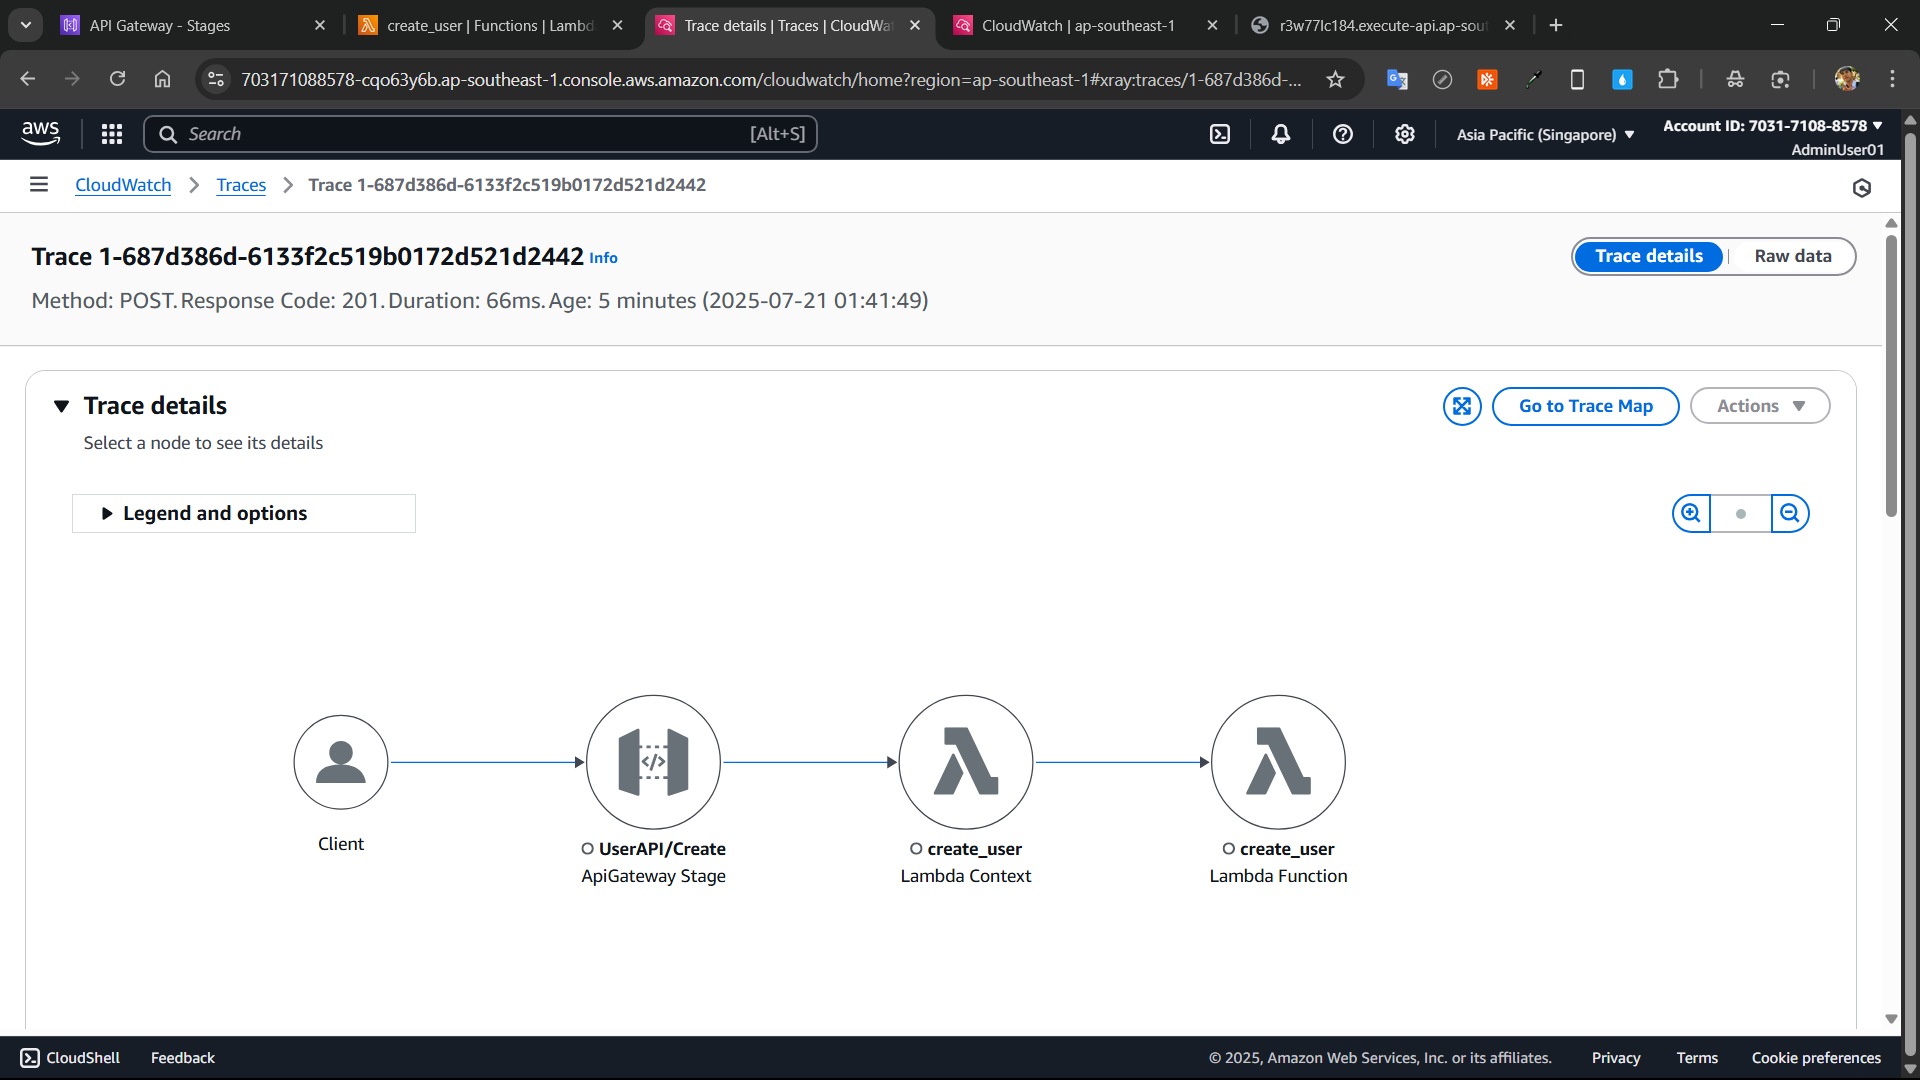Bookmark this page with the star icon
The height and width of the screenshot is (1080, 1920).
[1335, 79]
